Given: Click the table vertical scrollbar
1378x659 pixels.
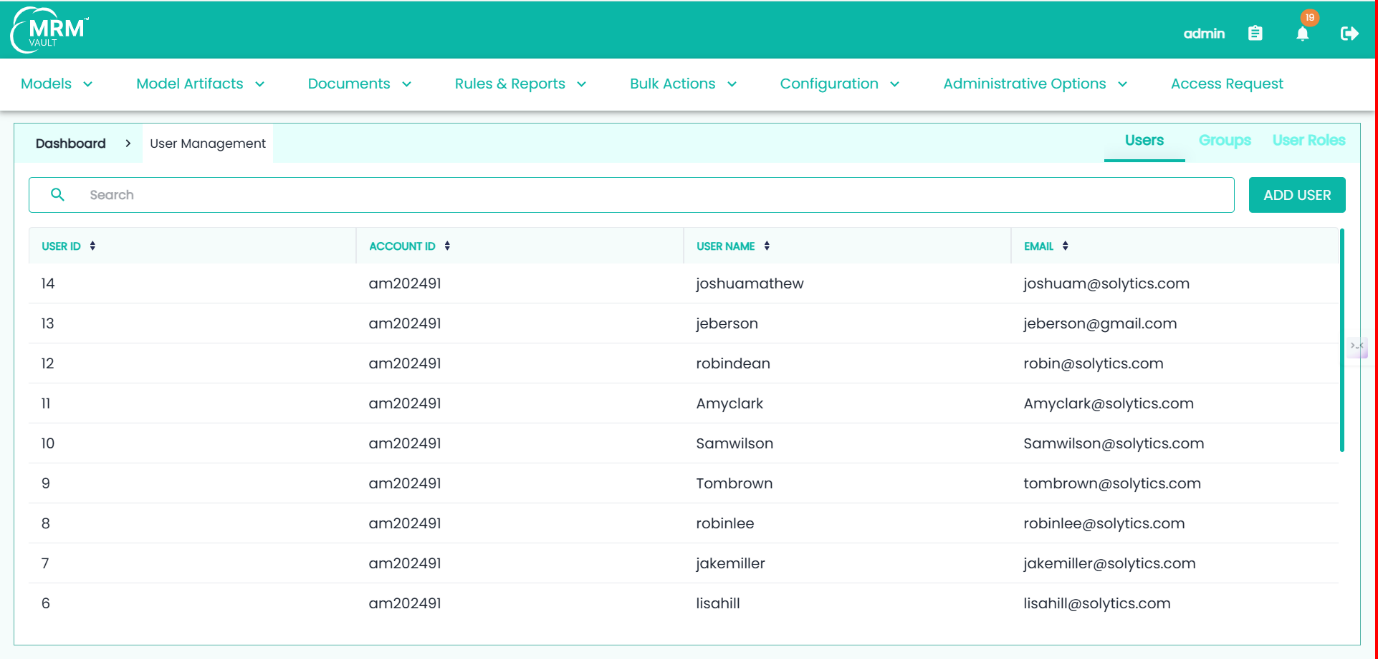Looking at the screenshot, I should [x=1341, y=340].
